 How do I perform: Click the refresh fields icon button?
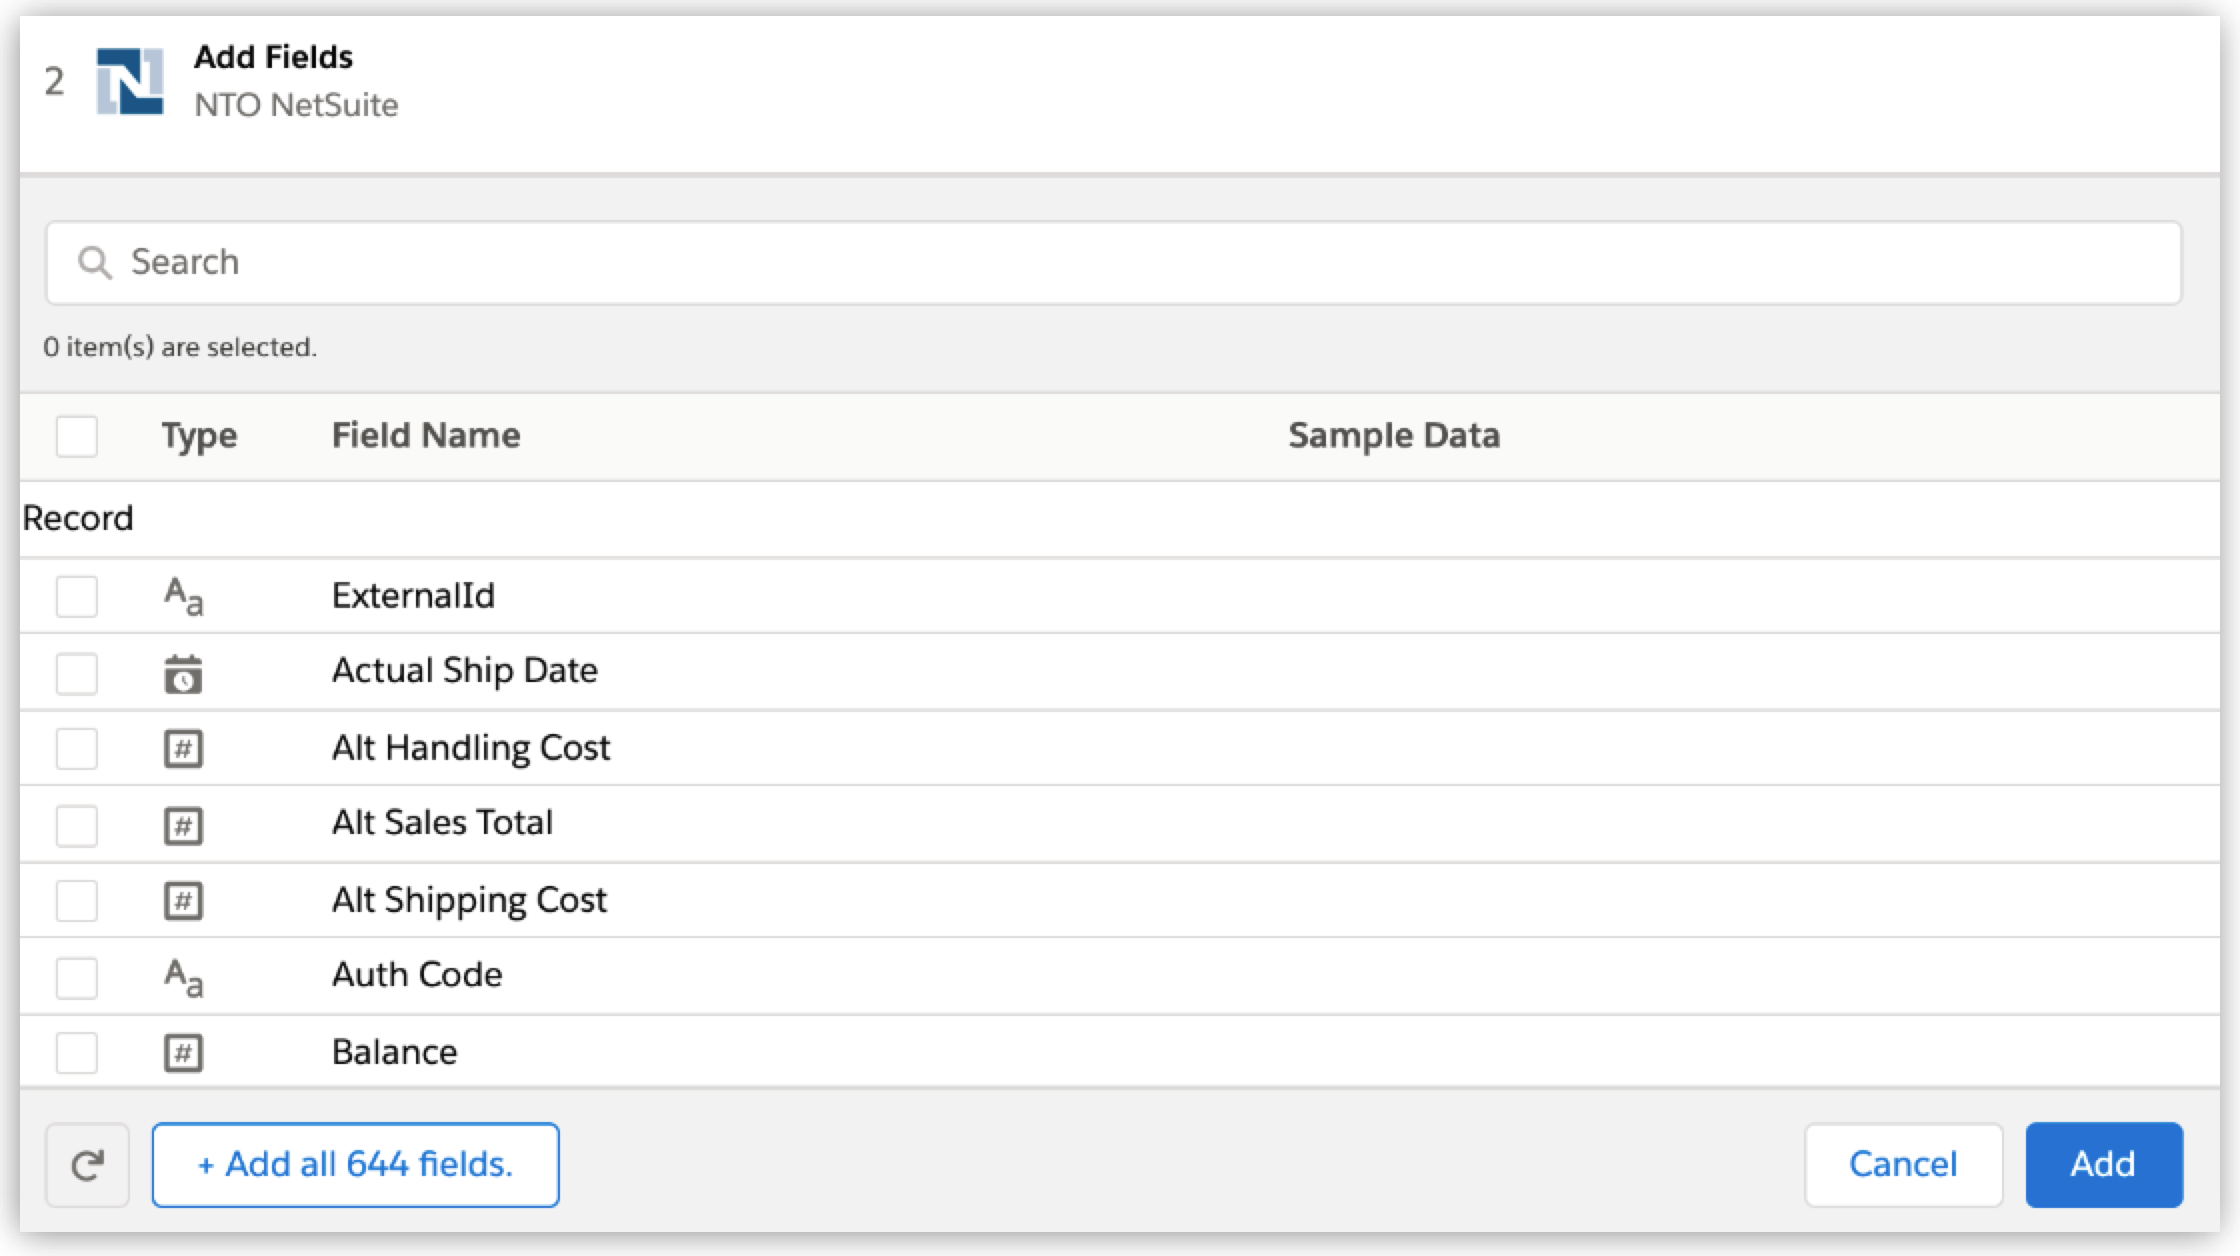[87, 1165]
